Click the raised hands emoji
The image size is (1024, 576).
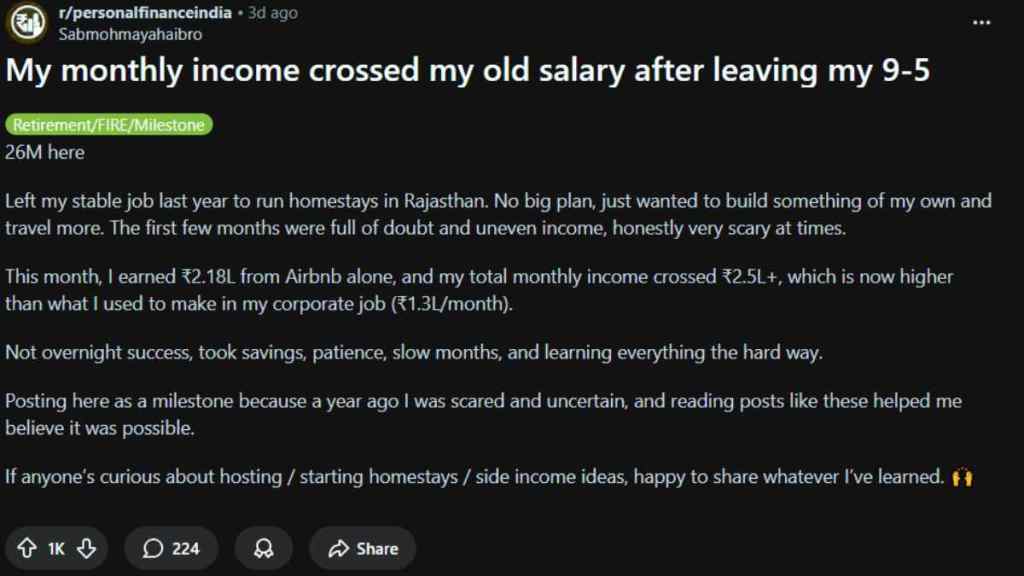963,477
